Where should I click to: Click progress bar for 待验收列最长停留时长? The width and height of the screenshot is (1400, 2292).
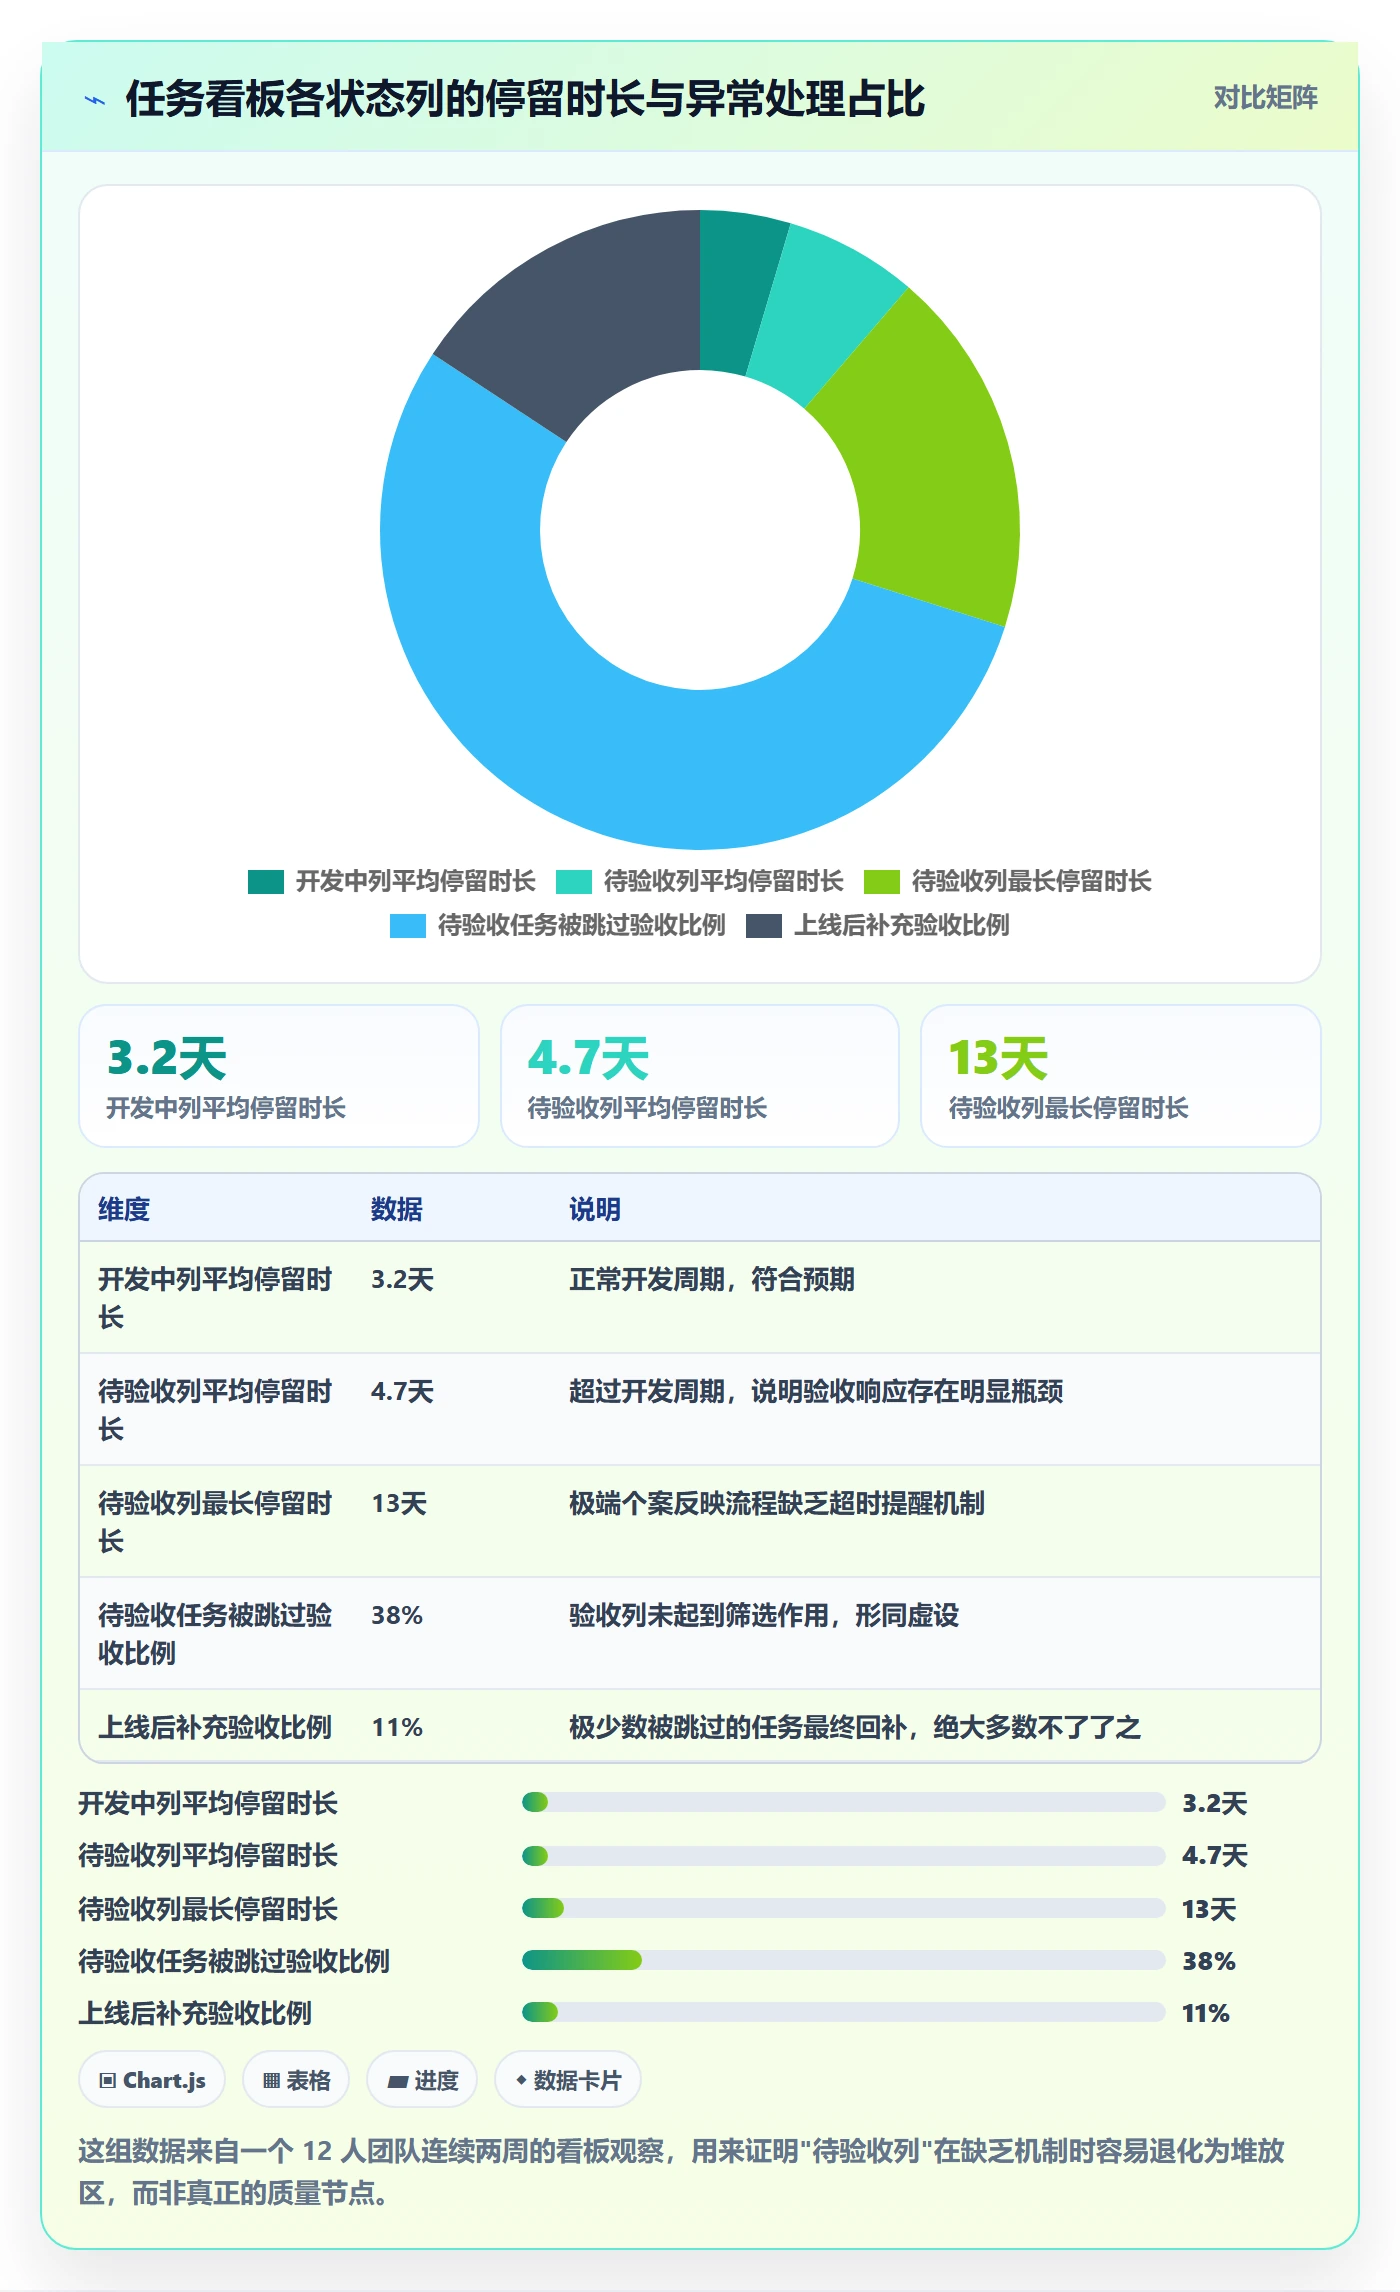tap(843, 1908)
